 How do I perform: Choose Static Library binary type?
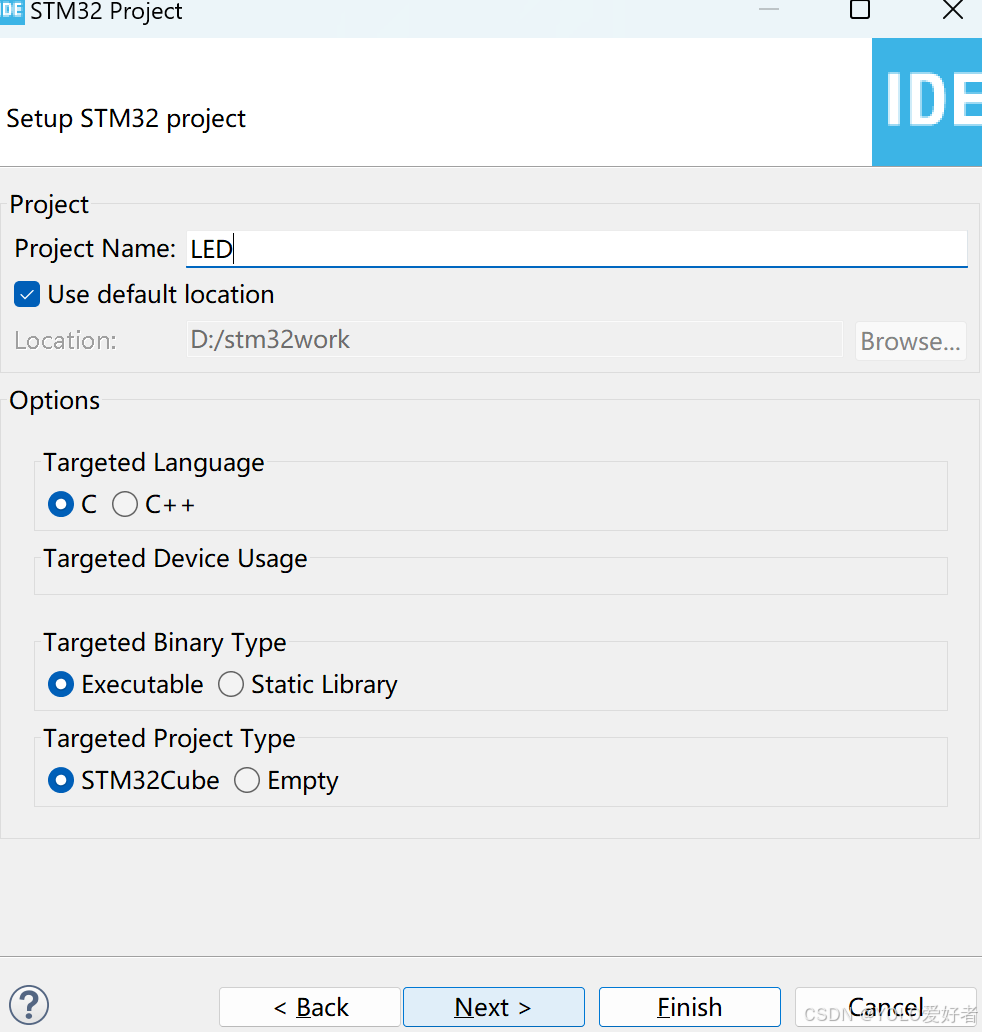(x=231, y=684)
